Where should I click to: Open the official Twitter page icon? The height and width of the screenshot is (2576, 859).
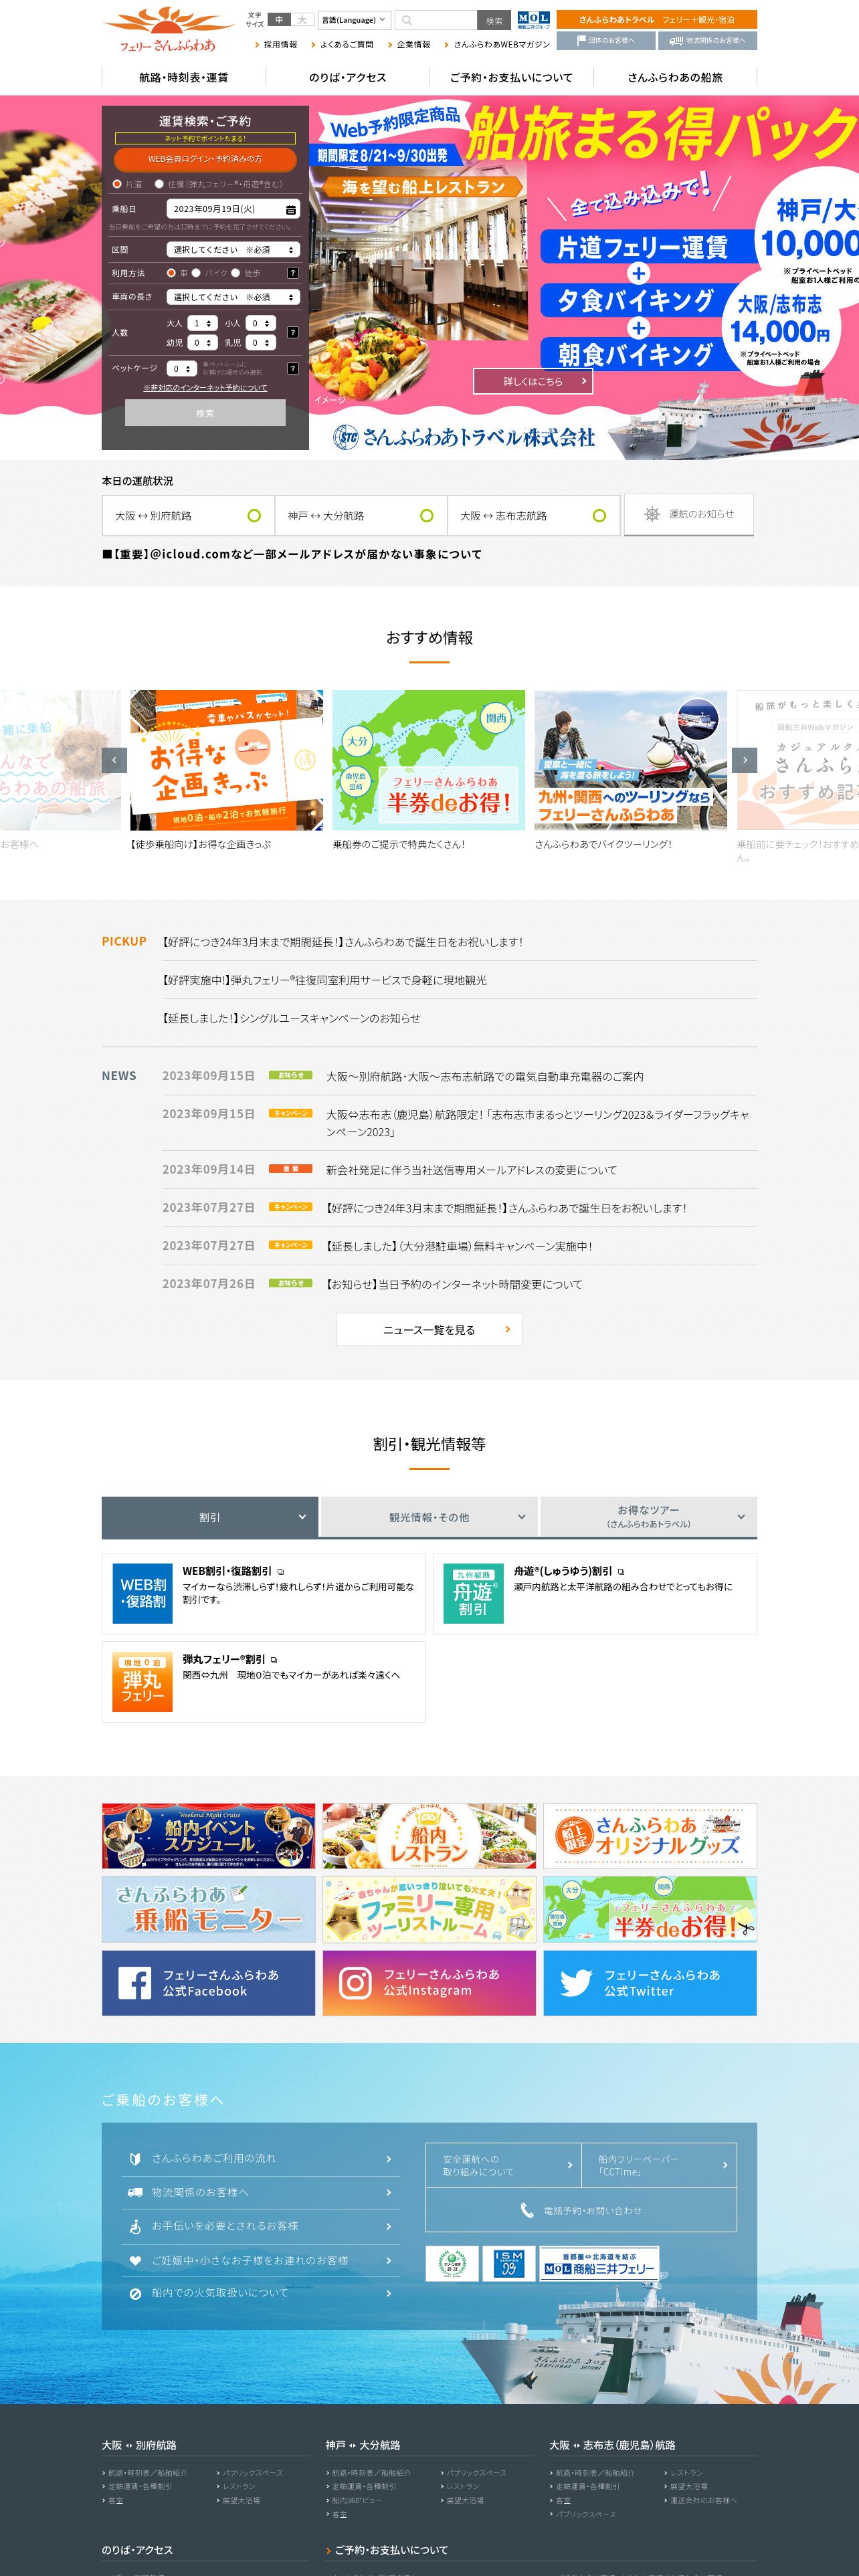tap(576, 1982)
